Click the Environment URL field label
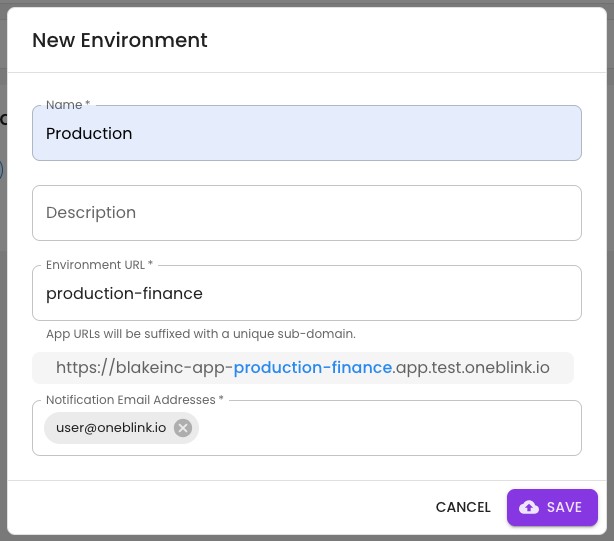614x541 pixels. coord(99,264)
